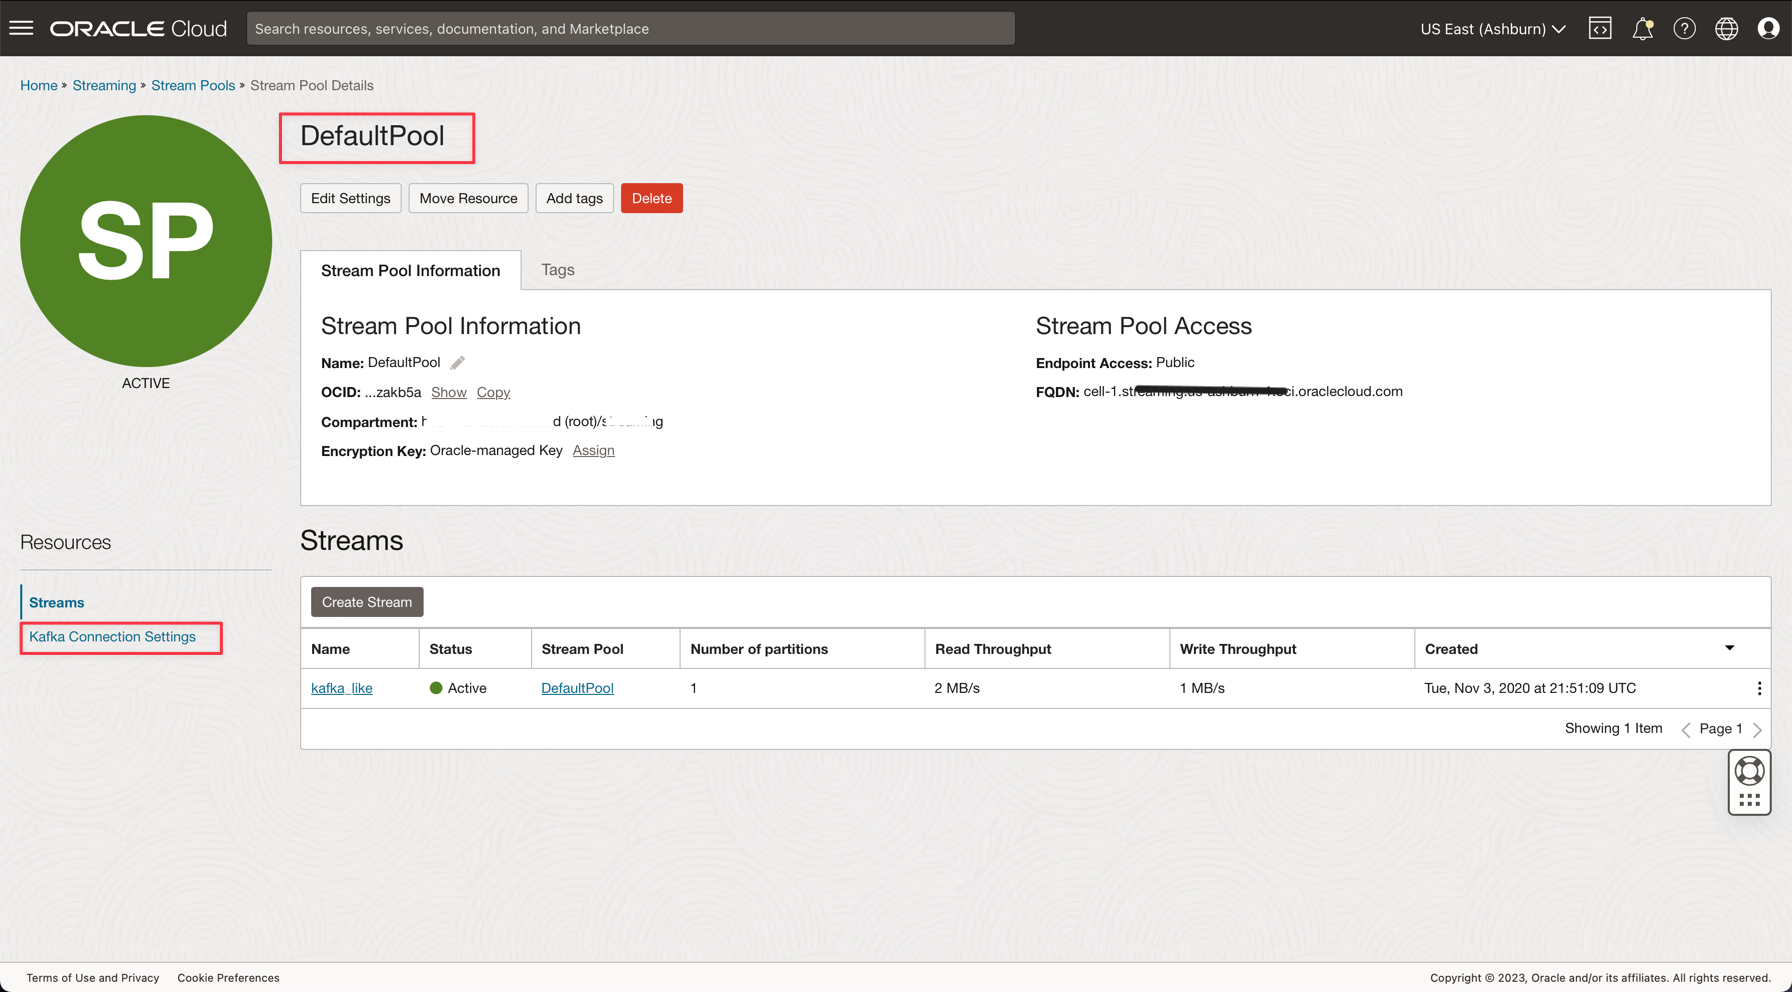This screenshot has width=1792, height=992.
Task: Click the Move Resource button
Action: [468, 198]
